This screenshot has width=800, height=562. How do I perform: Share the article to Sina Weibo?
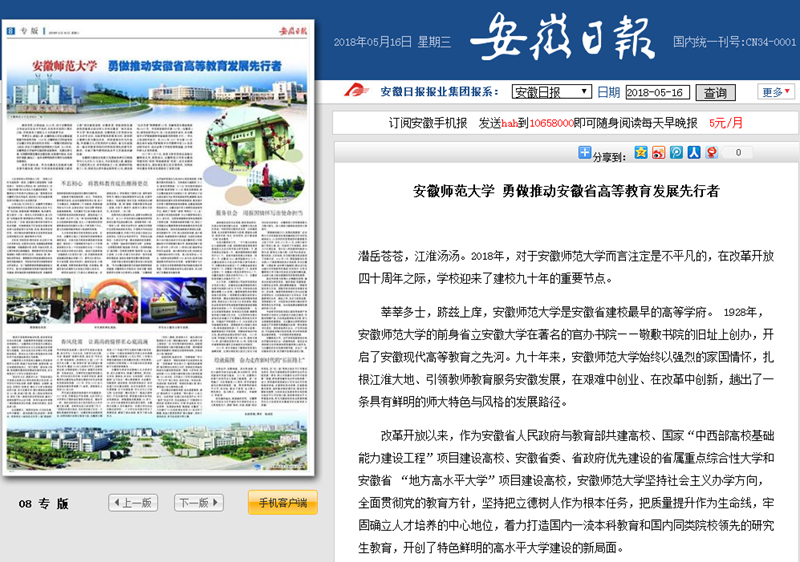pos(659,152)
